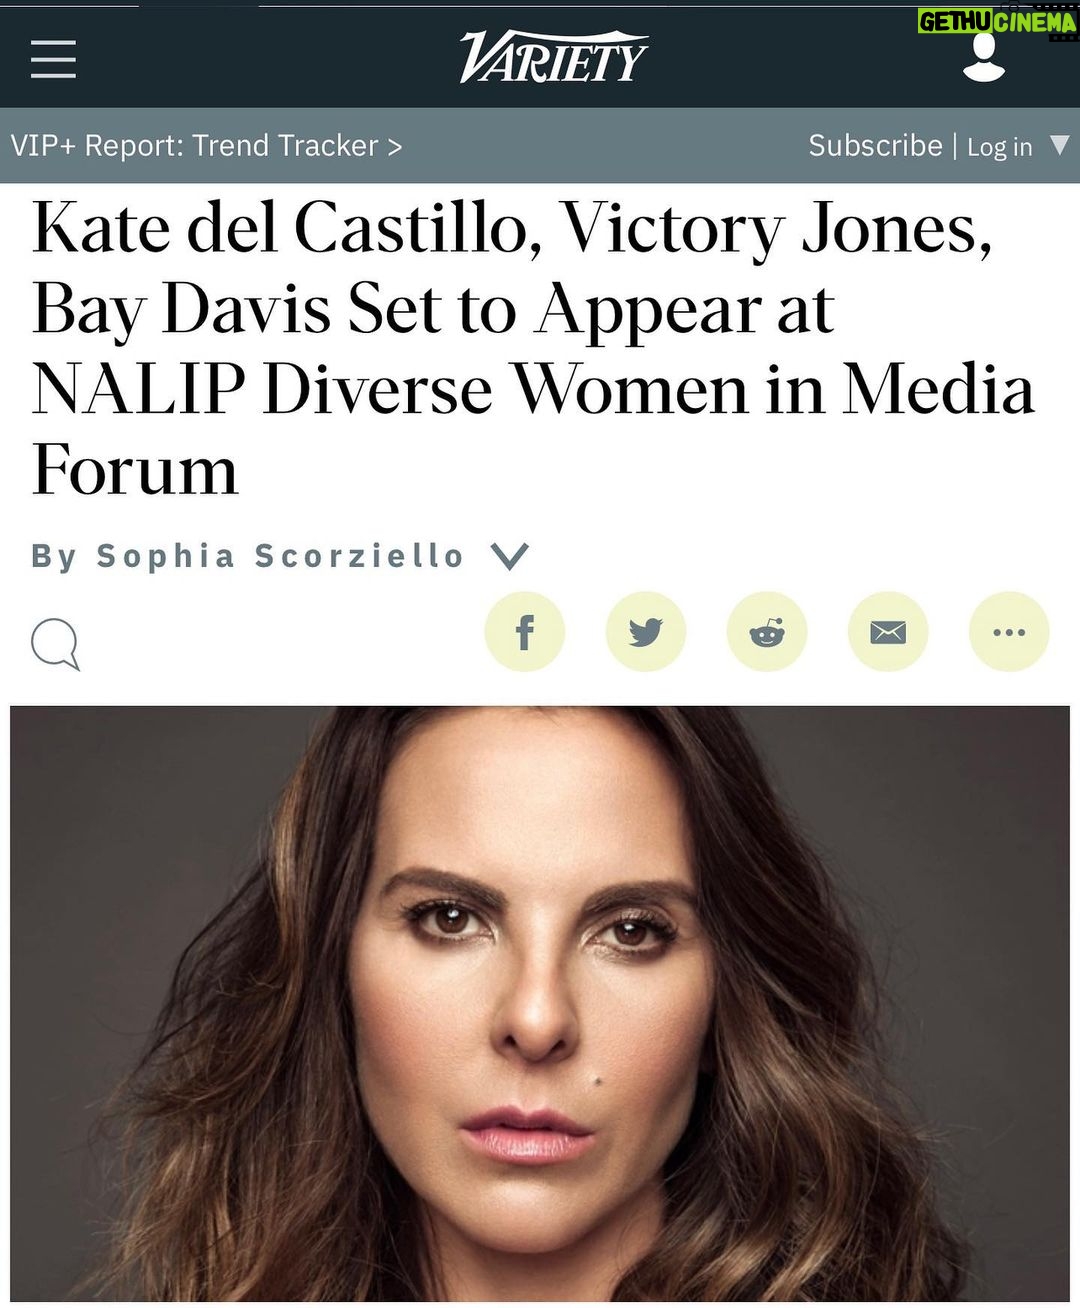The height and width of the screenshot is (1308, 1080).
Task: Click the Log in link
Action: (999, 147)
